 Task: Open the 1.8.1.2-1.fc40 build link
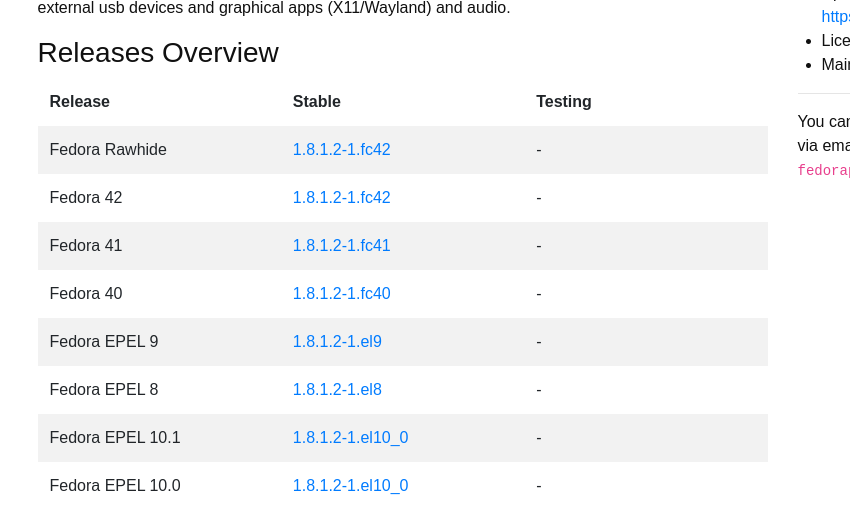341,294
